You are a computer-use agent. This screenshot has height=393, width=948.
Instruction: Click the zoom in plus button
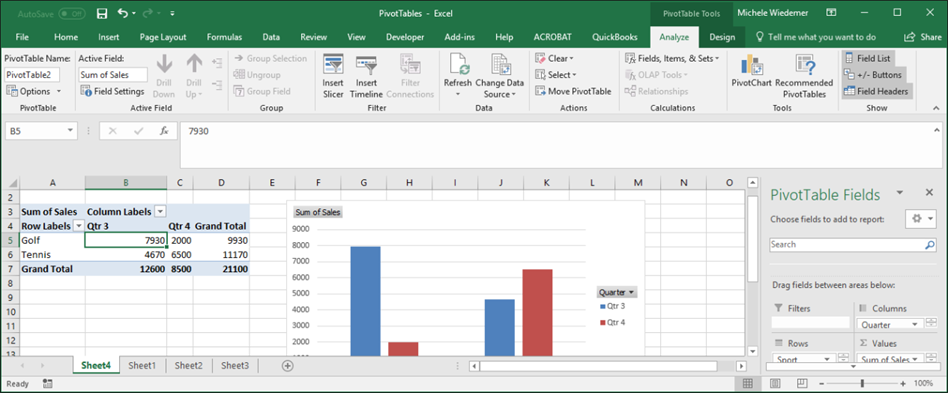(x=903, y=383)
